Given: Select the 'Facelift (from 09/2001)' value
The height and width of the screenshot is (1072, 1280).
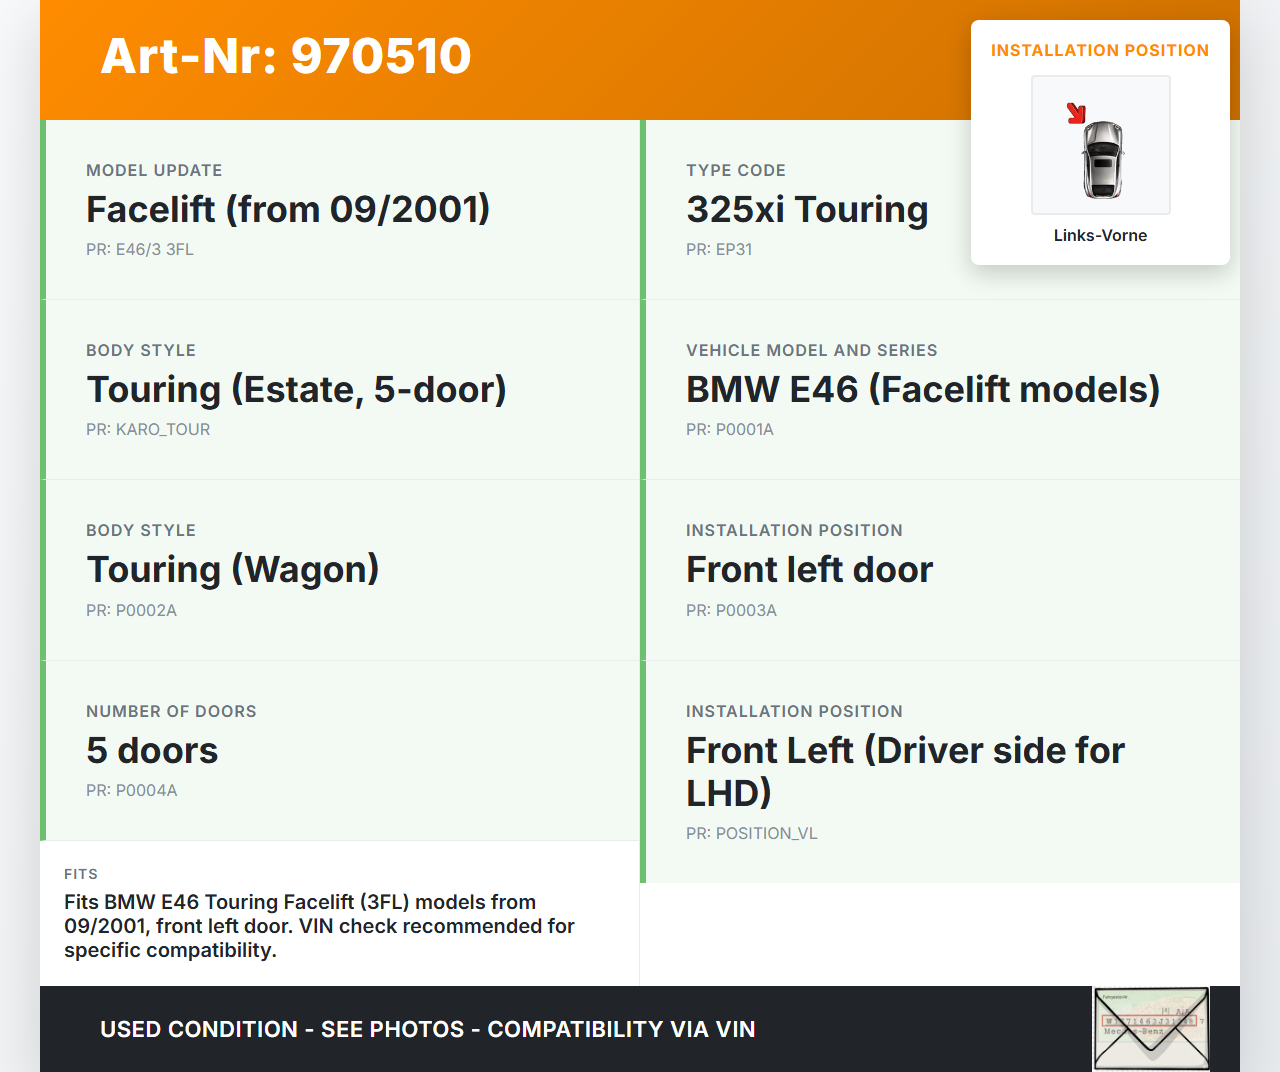Looking at the screenshot, I should [x=288, y=209].
